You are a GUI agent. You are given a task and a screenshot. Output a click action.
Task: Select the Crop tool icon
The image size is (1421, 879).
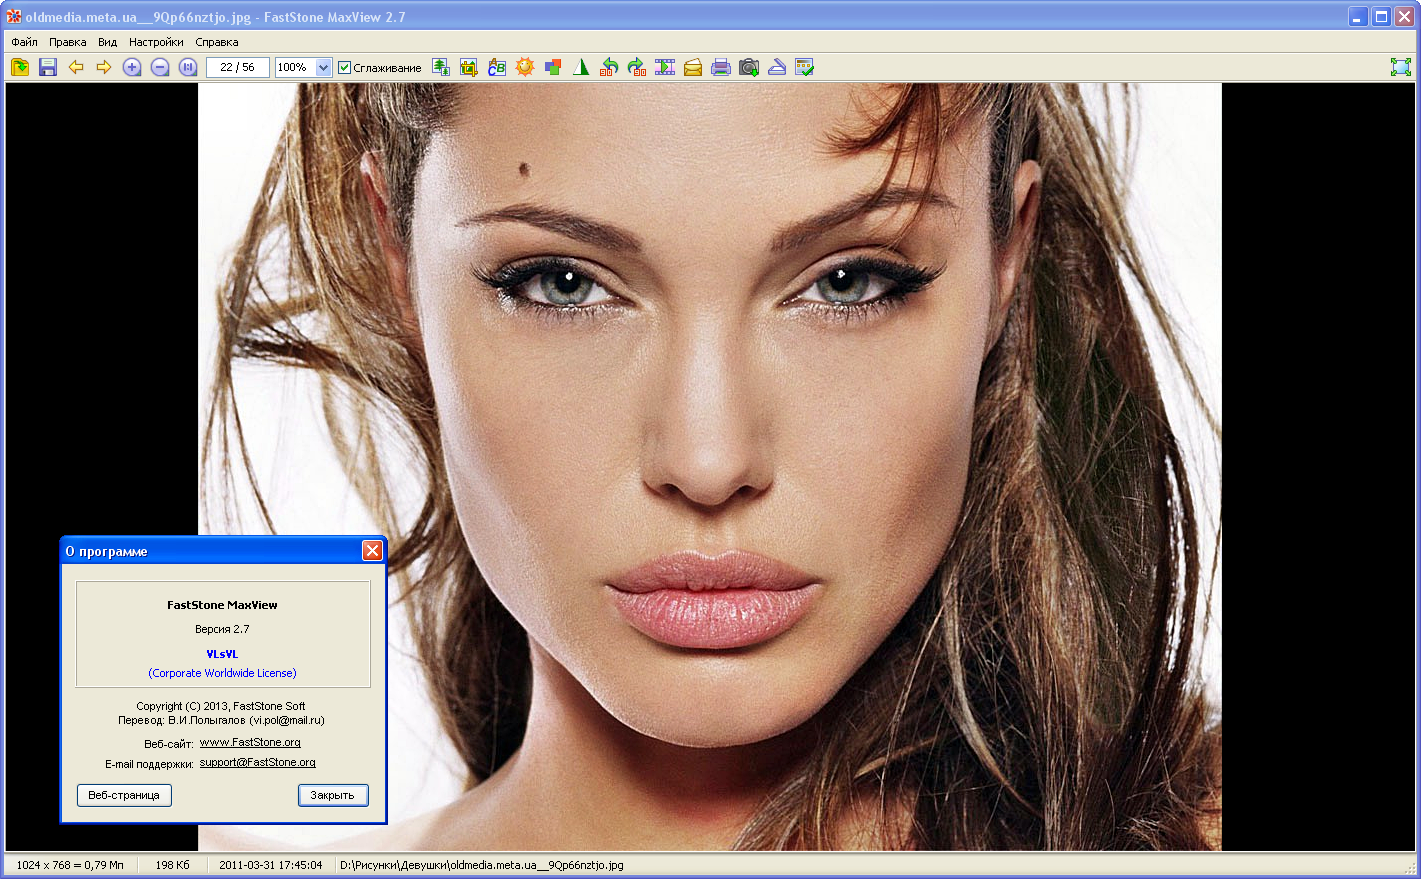[469, 67]
